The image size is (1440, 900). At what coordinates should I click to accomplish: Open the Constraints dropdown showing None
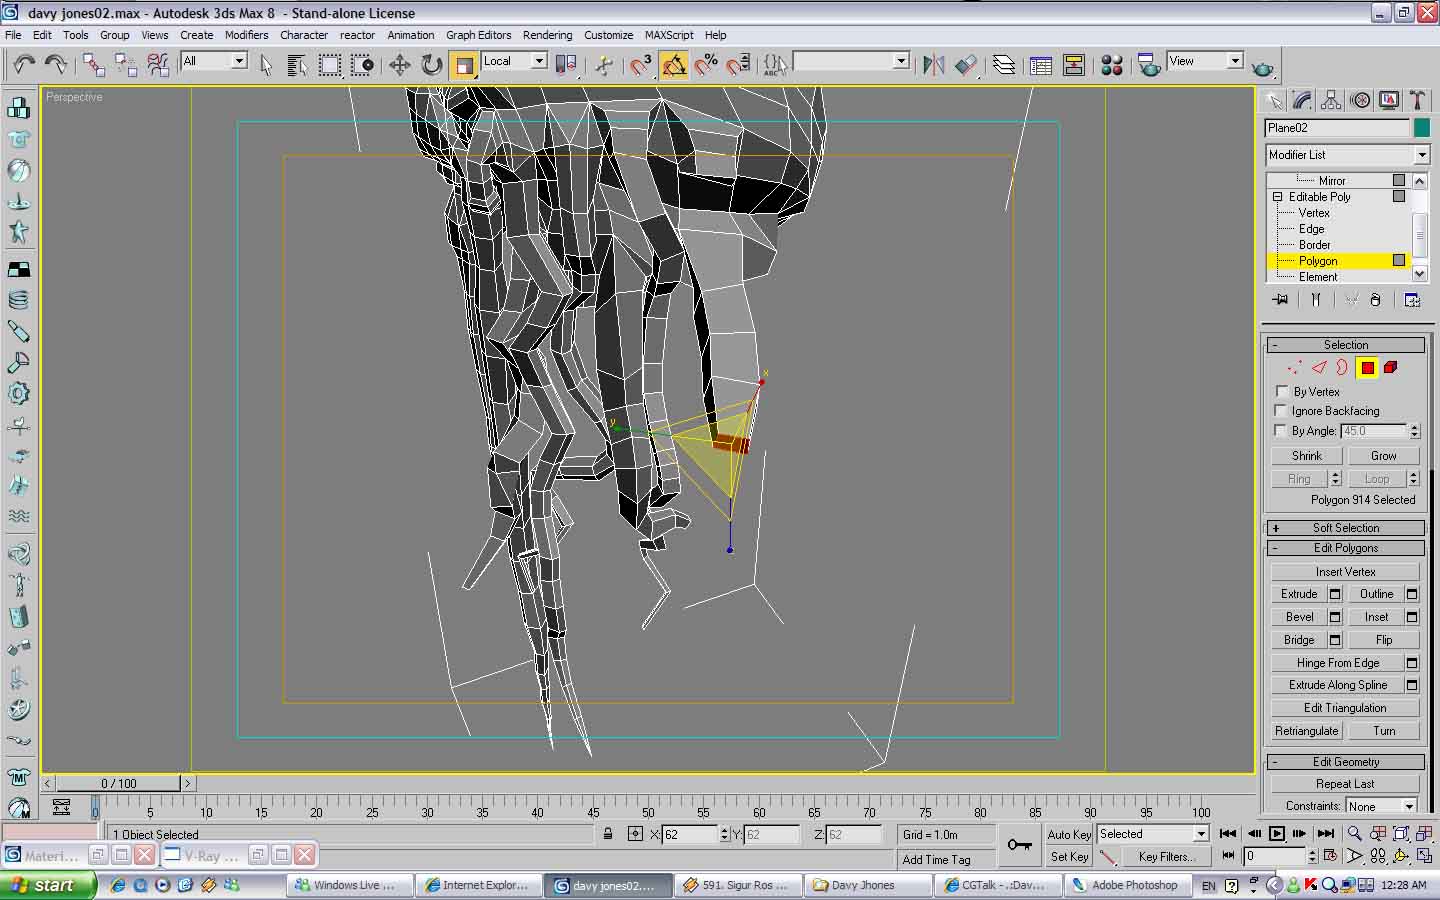pos(1381,806)
